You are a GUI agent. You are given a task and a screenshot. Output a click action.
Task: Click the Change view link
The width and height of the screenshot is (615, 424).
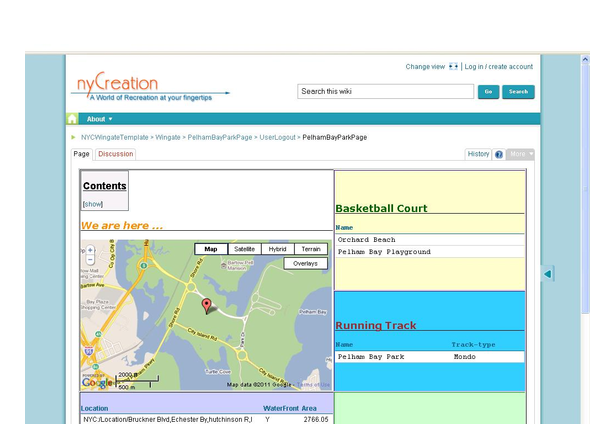click(425, 67)
